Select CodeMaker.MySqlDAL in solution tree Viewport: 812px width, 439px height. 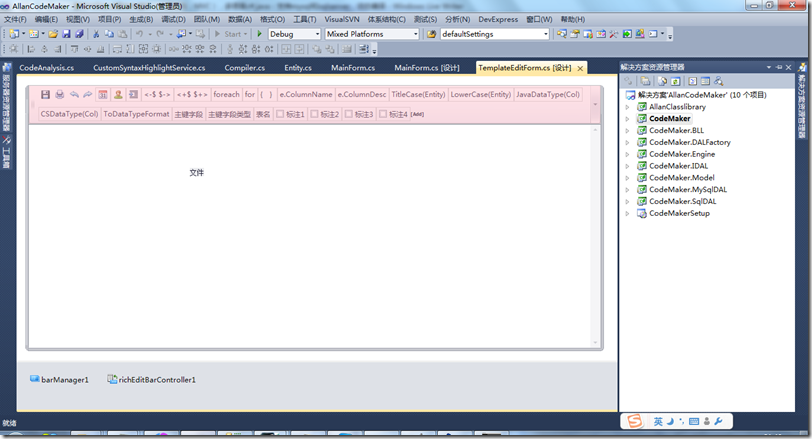click(x=688, y=189)
